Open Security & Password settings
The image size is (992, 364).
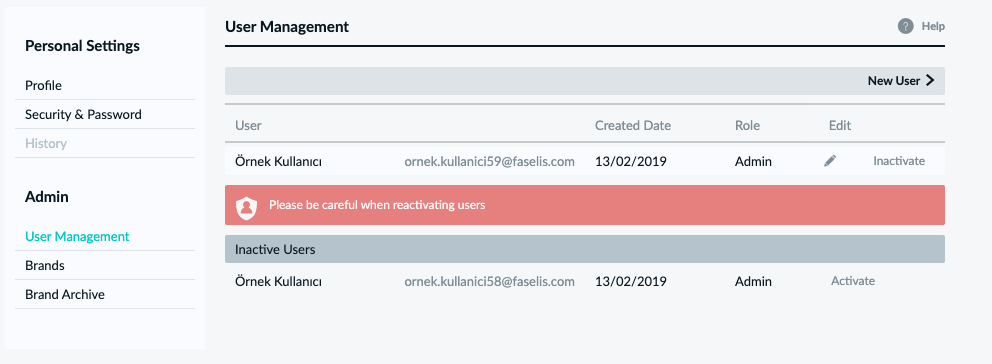83,115
